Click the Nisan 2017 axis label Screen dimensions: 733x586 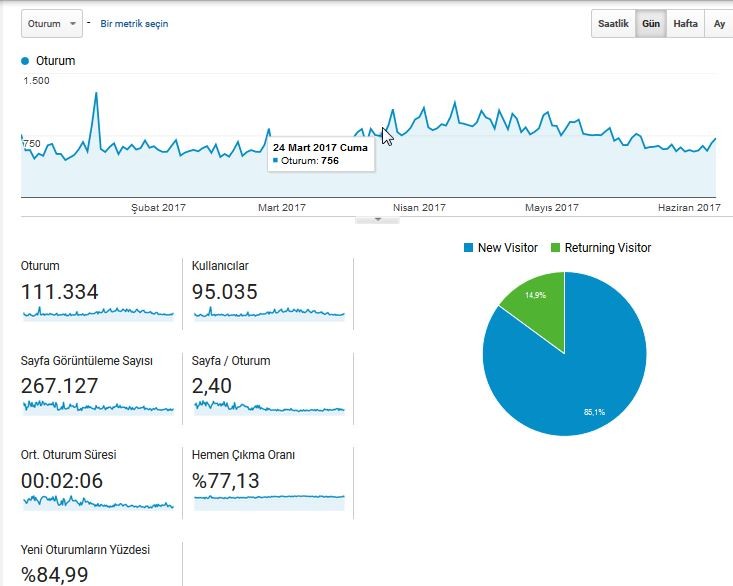point(419,207)
